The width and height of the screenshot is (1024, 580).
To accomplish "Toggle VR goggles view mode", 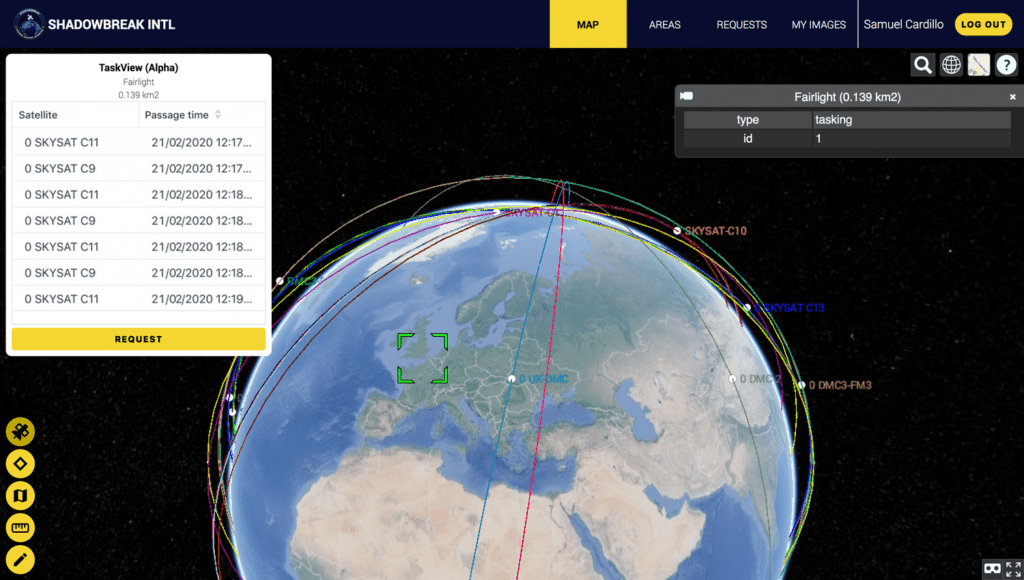I will 993,567.
